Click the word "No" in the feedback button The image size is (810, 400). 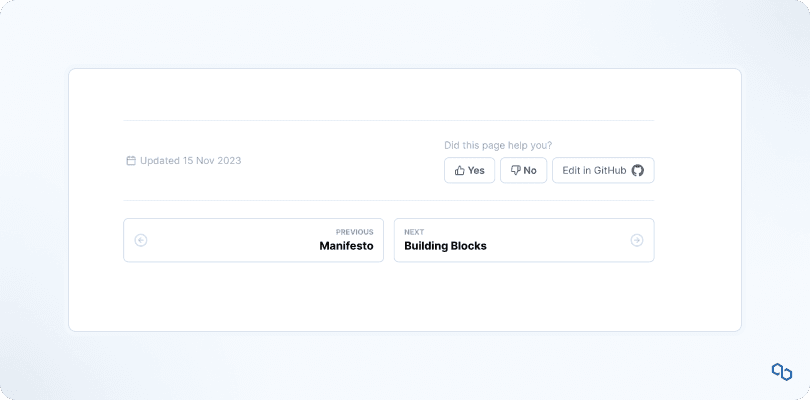click(x=530, y=171)
